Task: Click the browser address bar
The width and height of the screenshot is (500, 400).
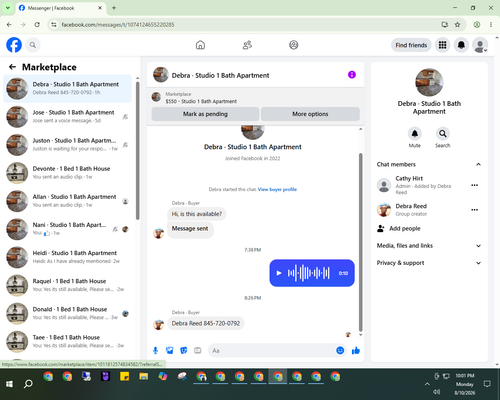Action: point(247,25)
